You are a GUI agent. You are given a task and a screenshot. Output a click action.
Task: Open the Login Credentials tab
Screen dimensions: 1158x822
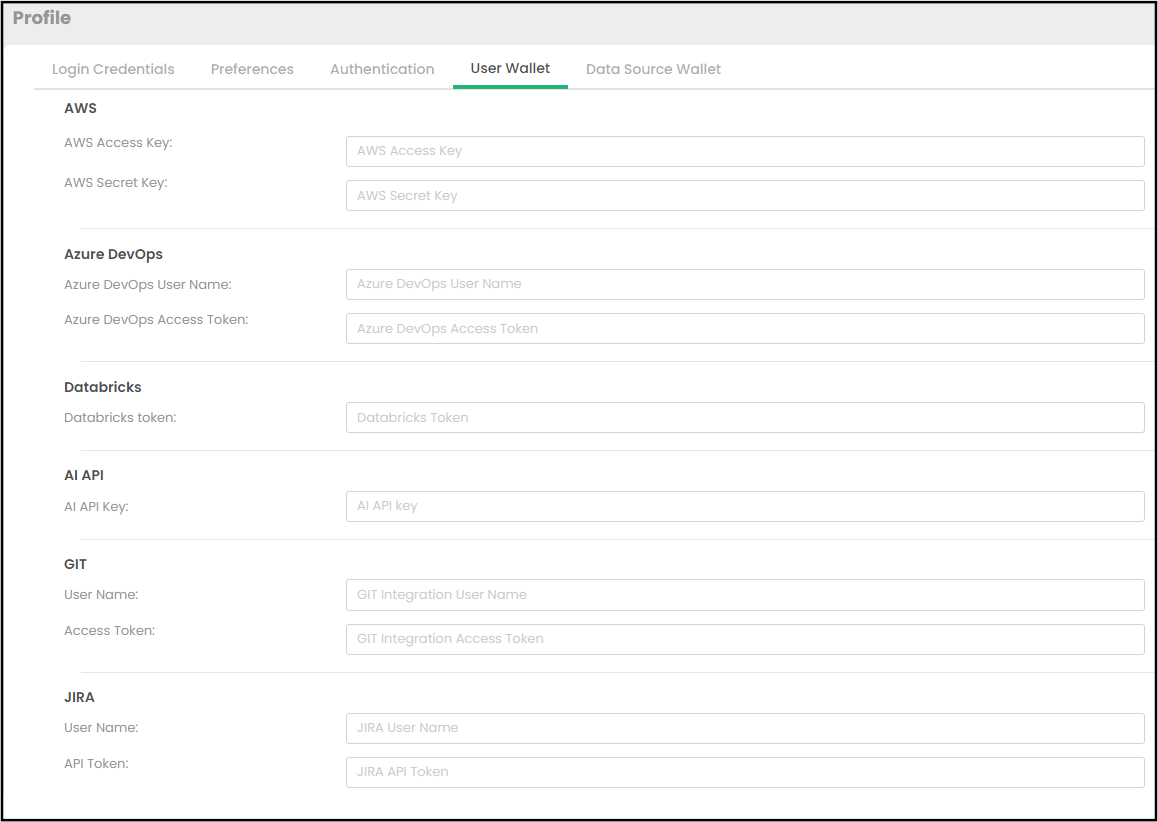click(x=113, y=69)
